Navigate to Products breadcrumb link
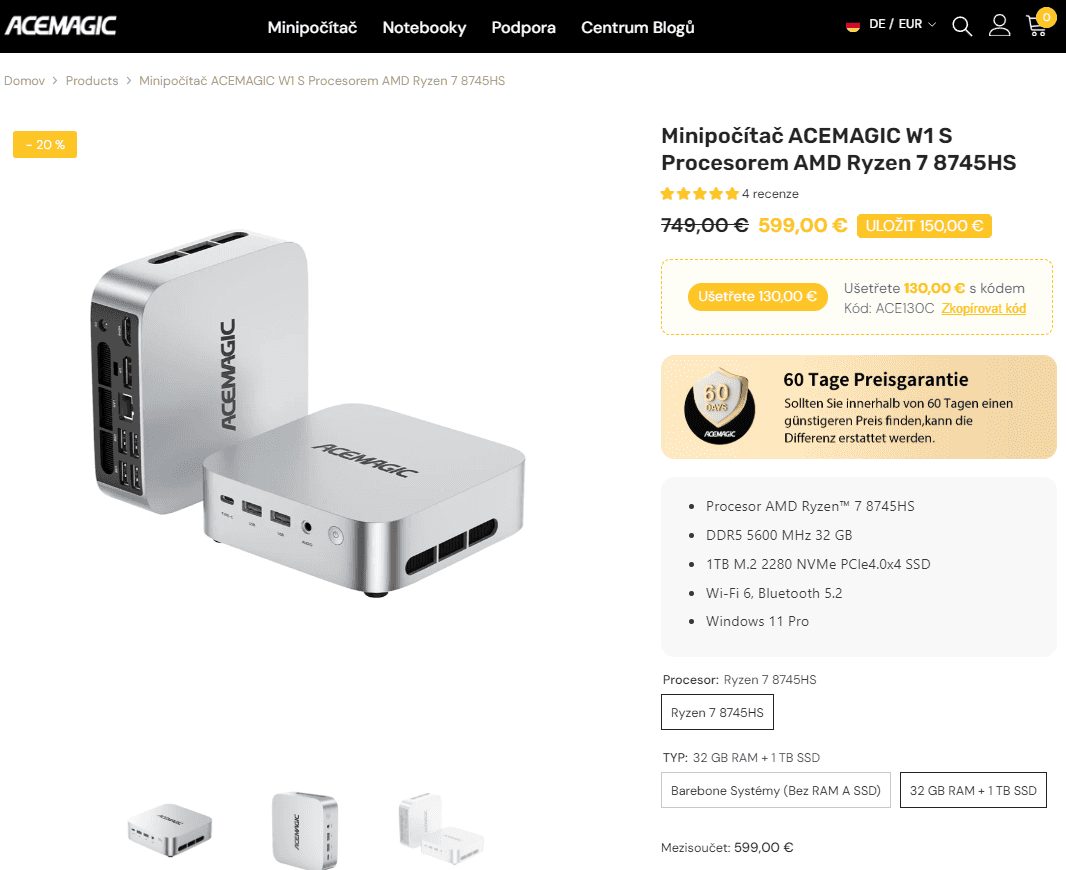This screenshot has width=1066, height=870. click(92, 81)
